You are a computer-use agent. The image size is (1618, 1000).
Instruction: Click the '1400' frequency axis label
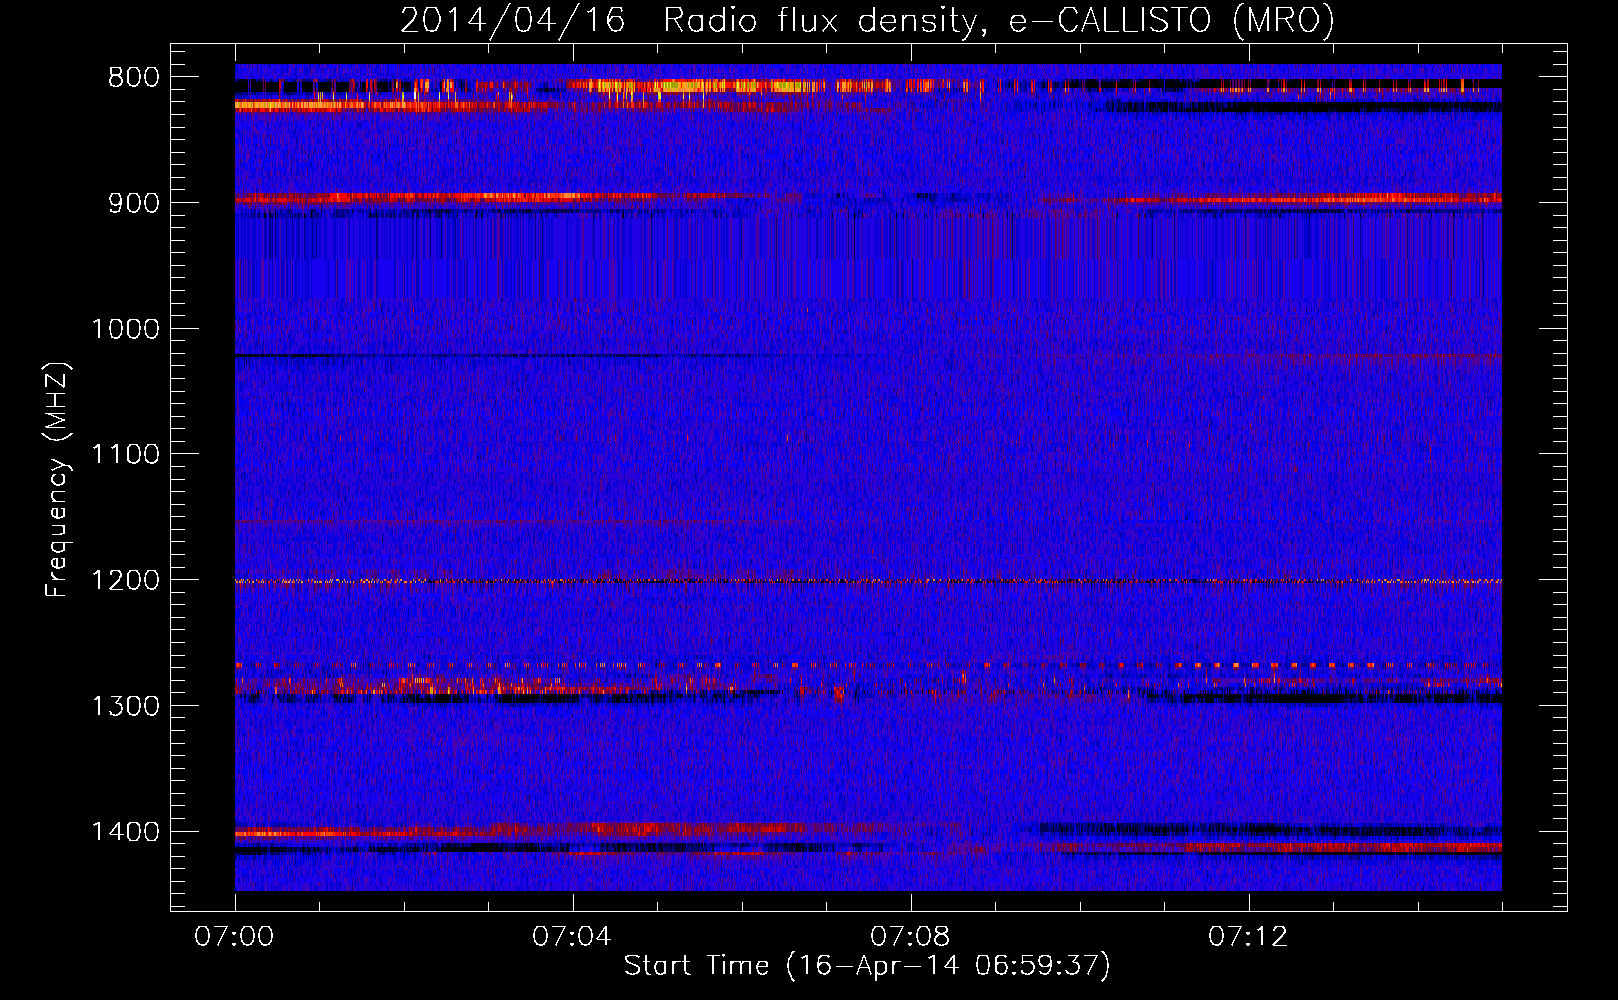(125, 832)
